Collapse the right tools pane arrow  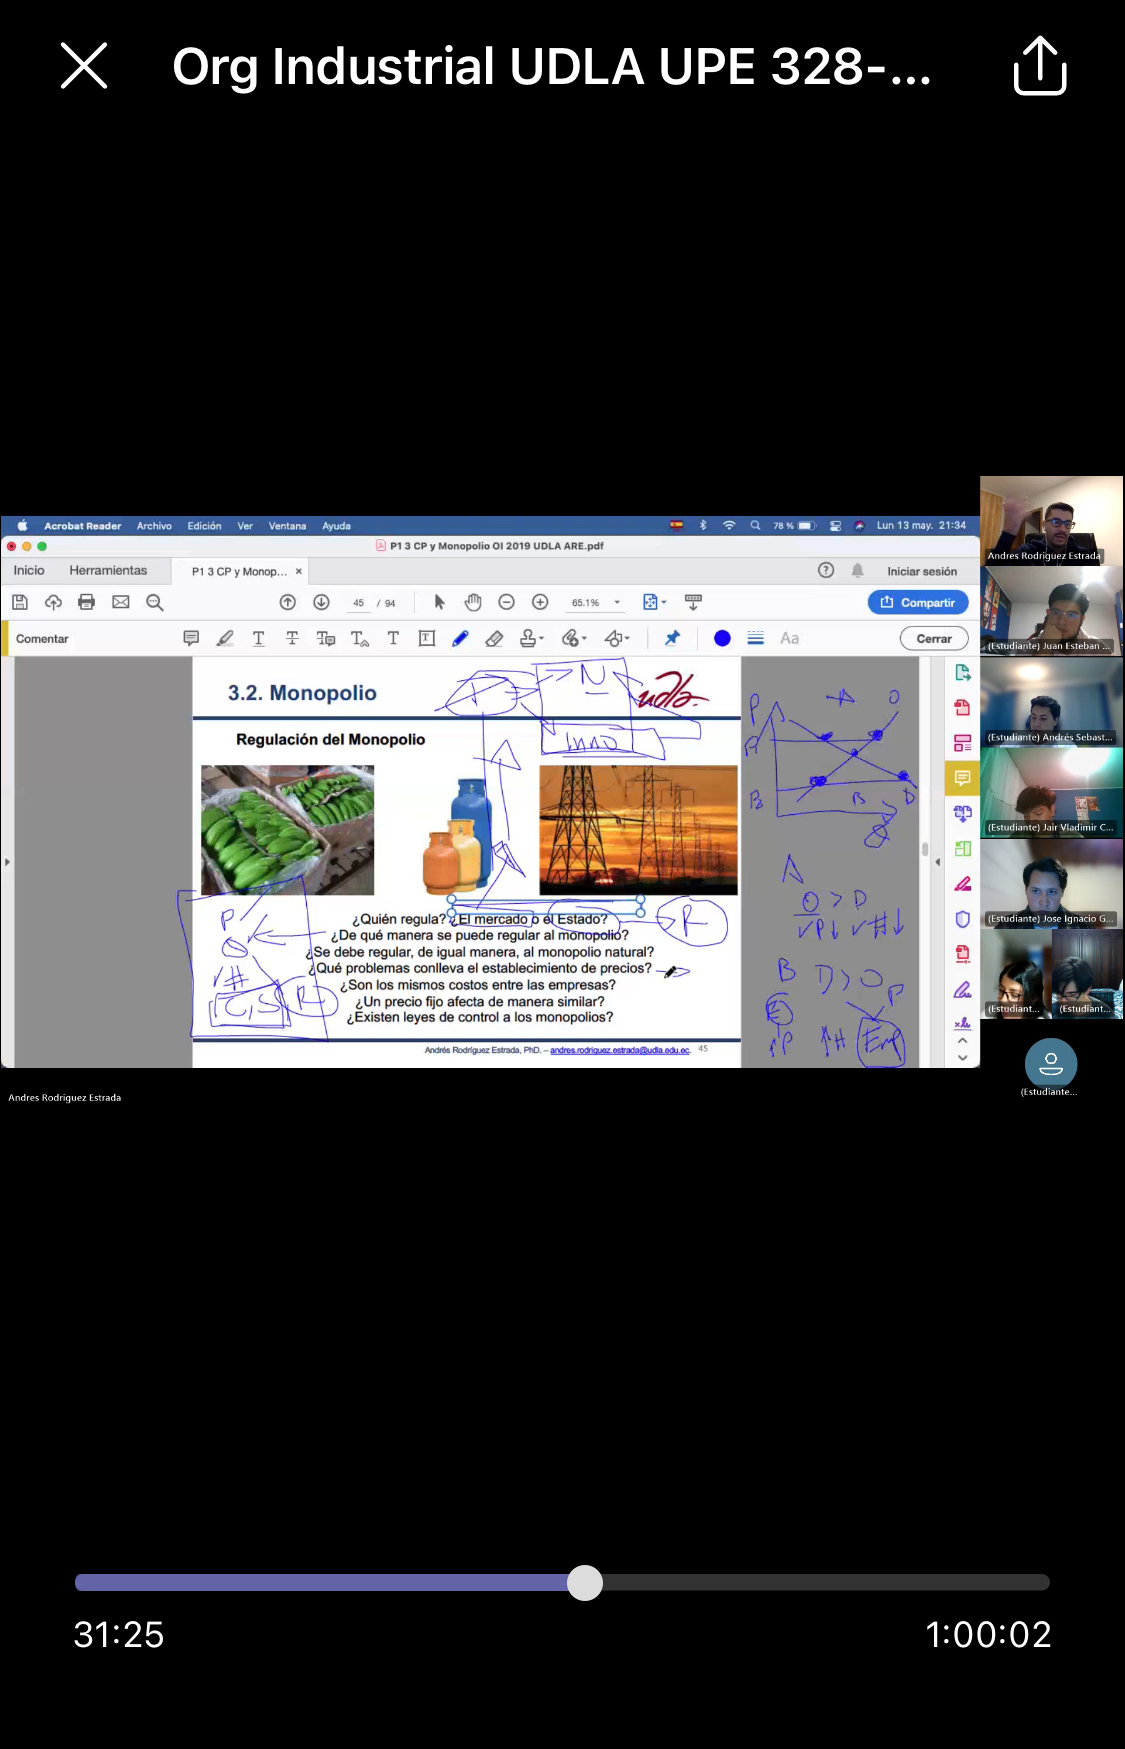point(937,861)
